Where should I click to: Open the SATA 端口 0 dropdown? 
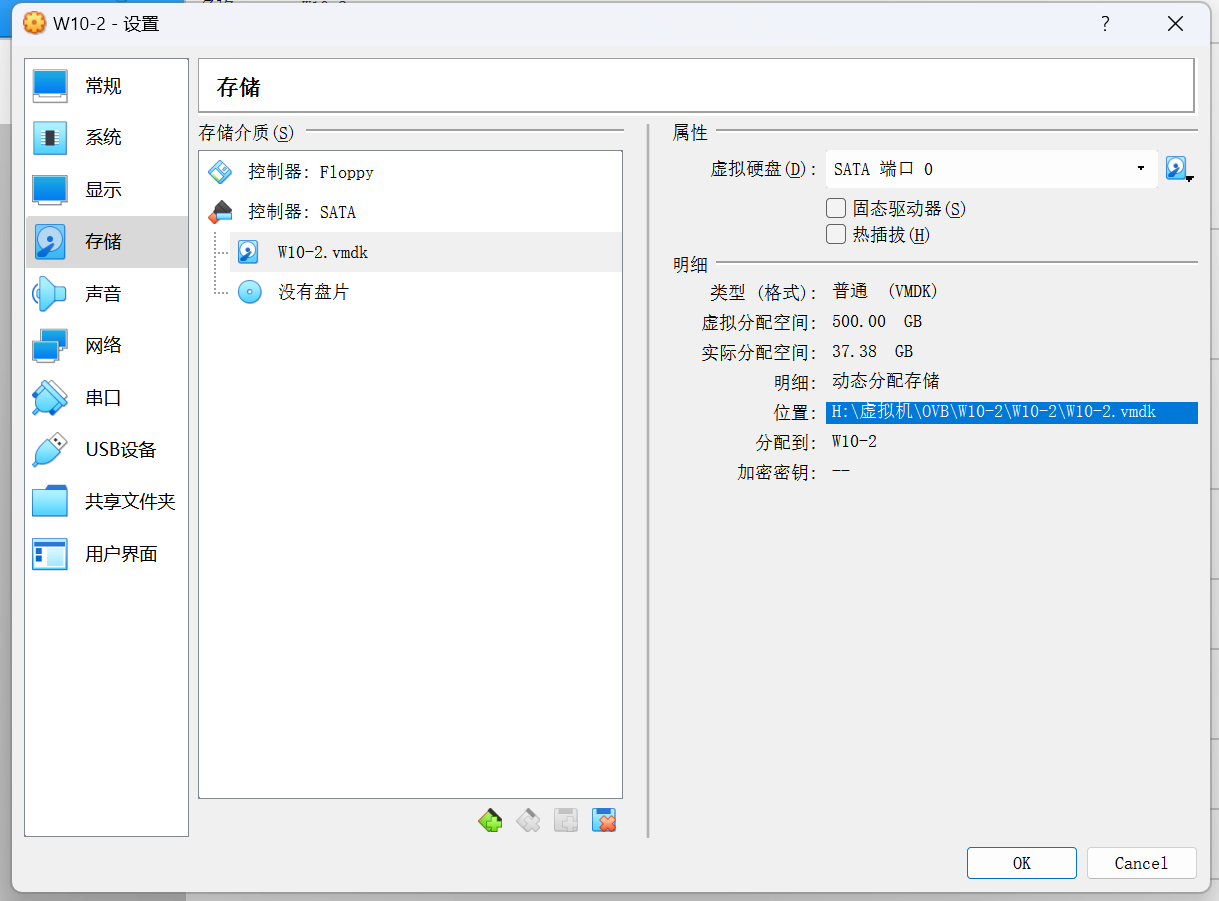(1139, 169)
